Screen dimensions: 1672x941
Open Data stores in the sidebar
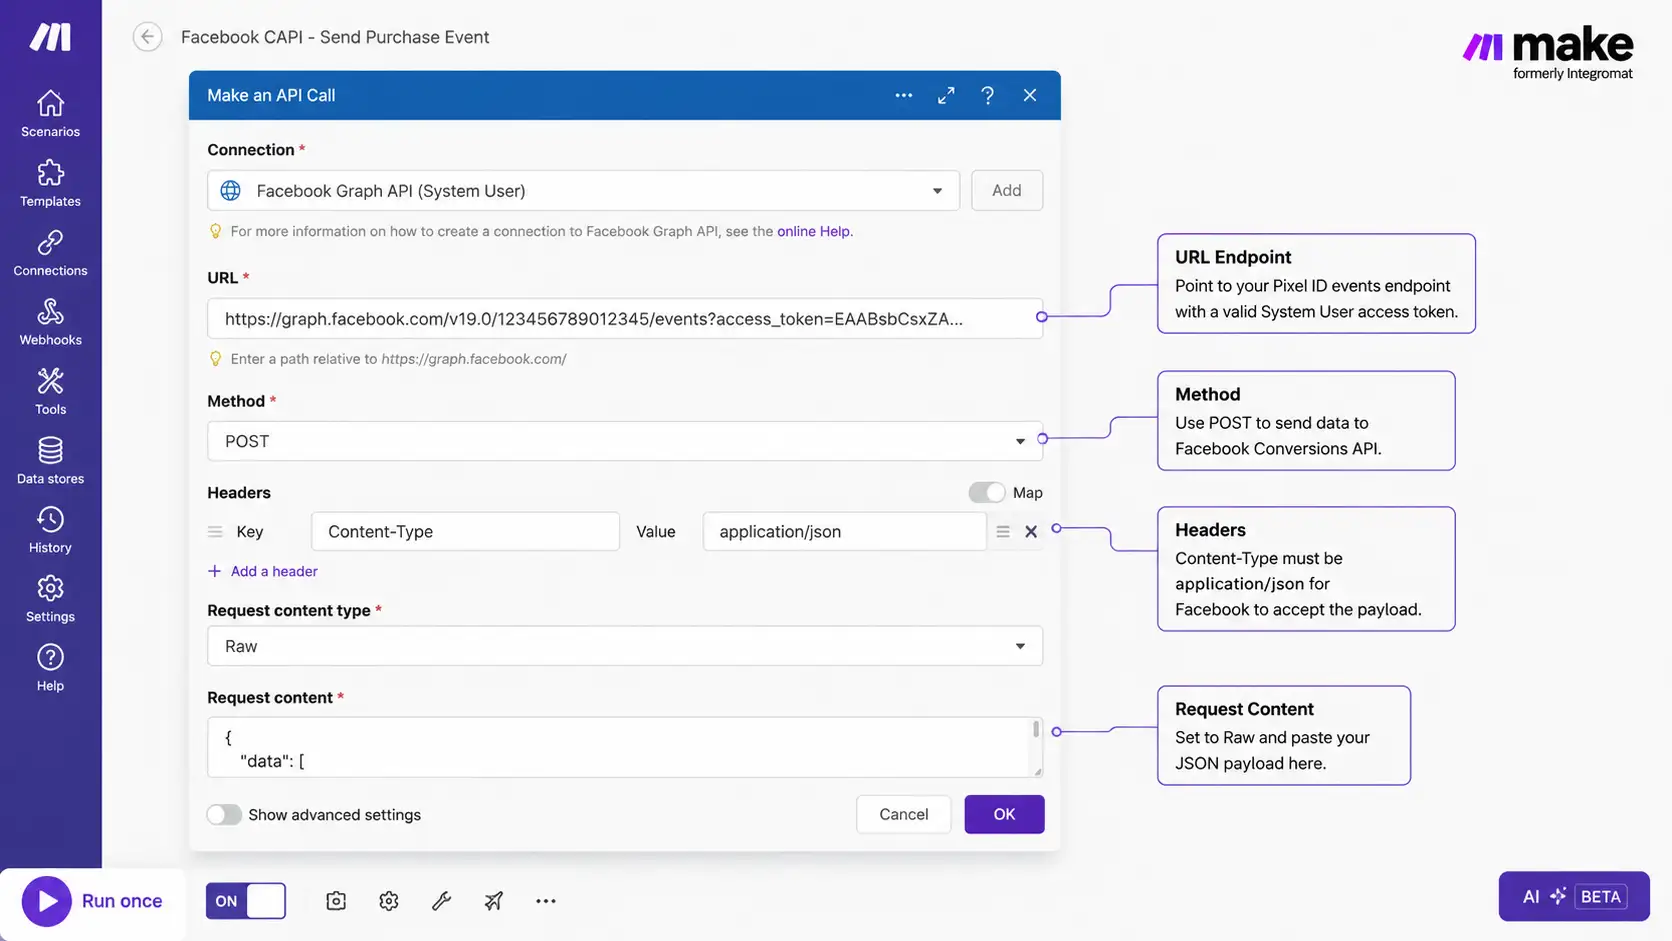pyautogui.click(x=50, y=461)
